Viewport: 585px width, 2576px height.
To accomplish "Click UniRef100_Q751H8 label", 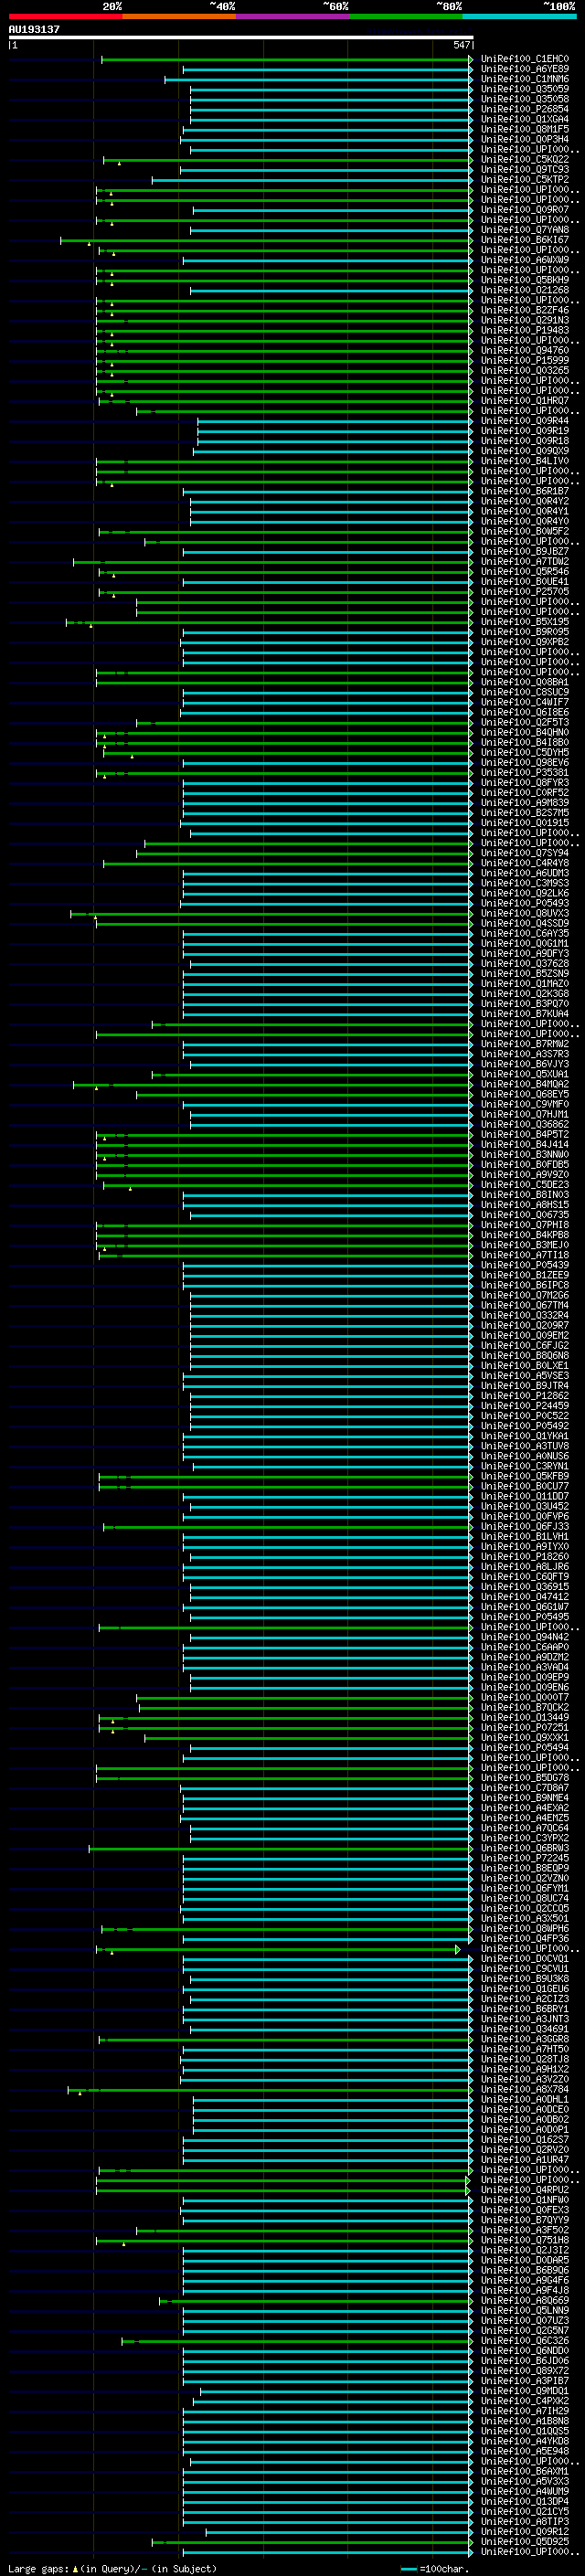I will coord(525,2240).
